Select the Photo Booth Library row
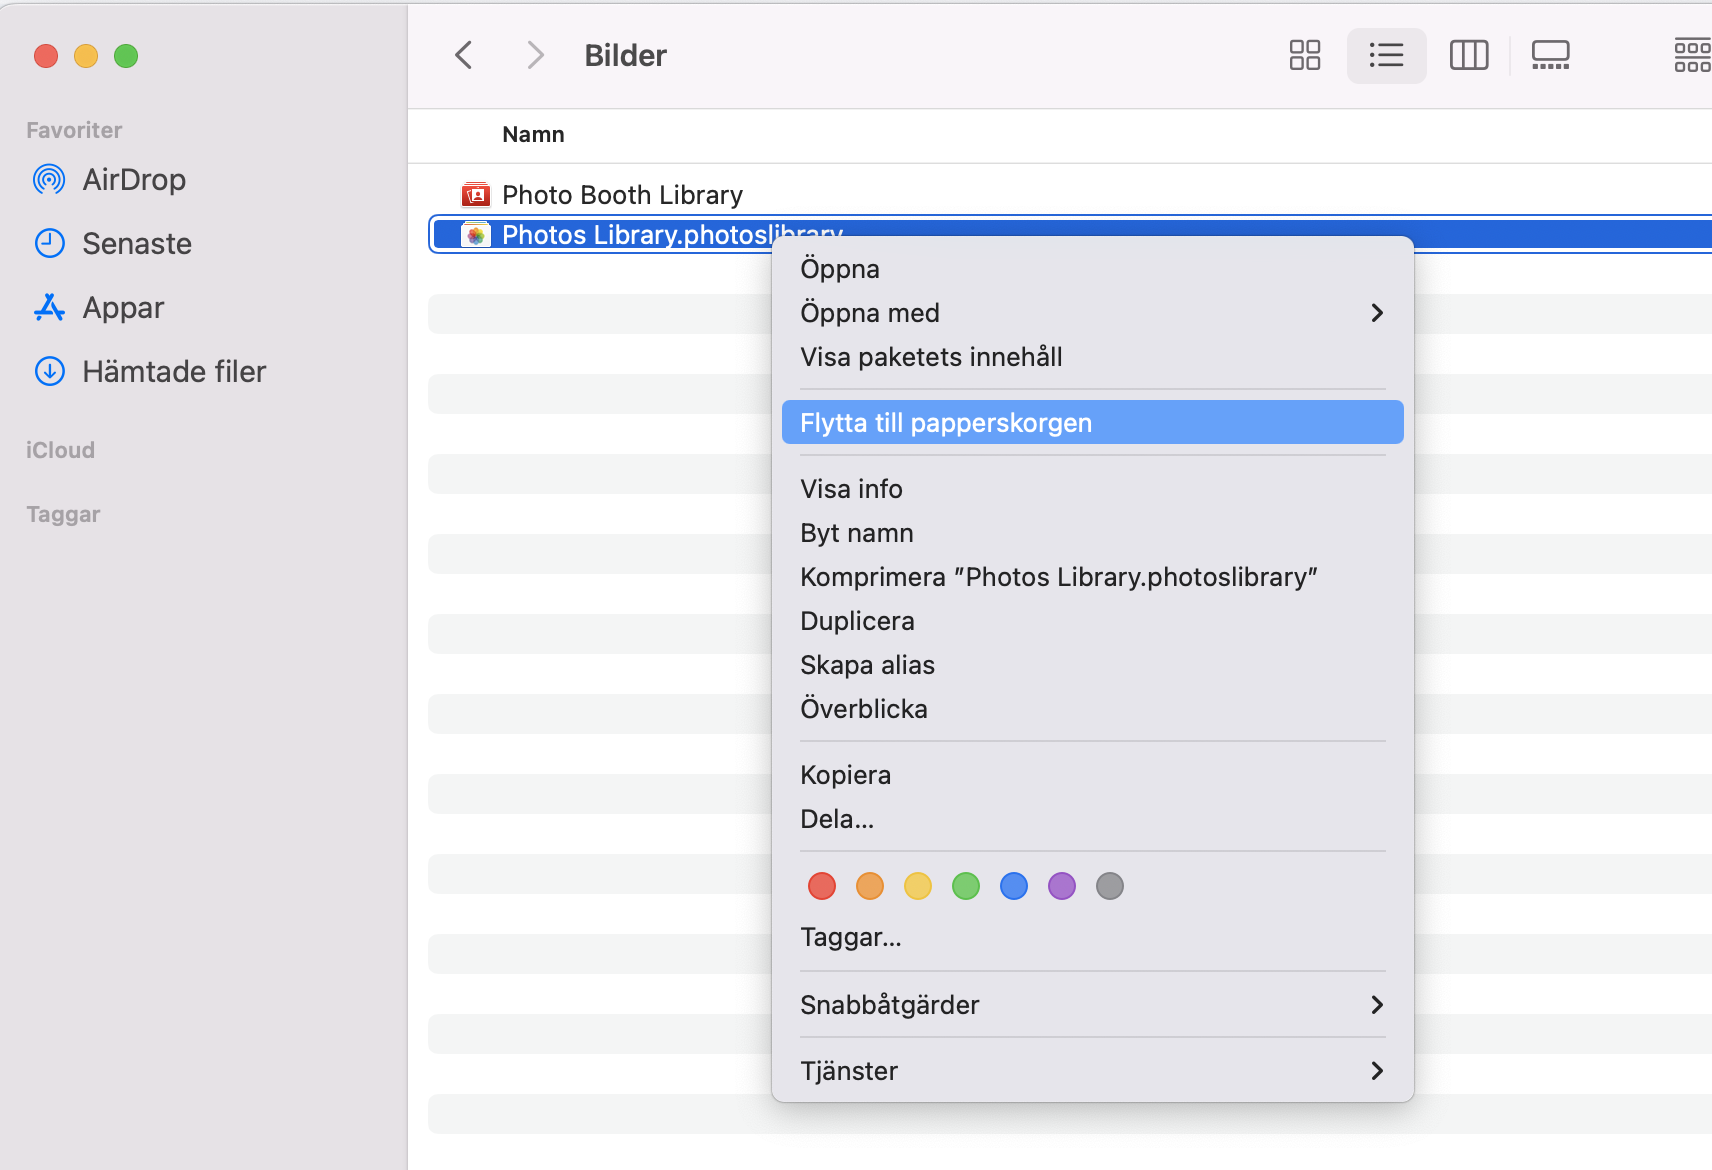Screen dimensions: 1712x1170 click(x=1070, y=194)
